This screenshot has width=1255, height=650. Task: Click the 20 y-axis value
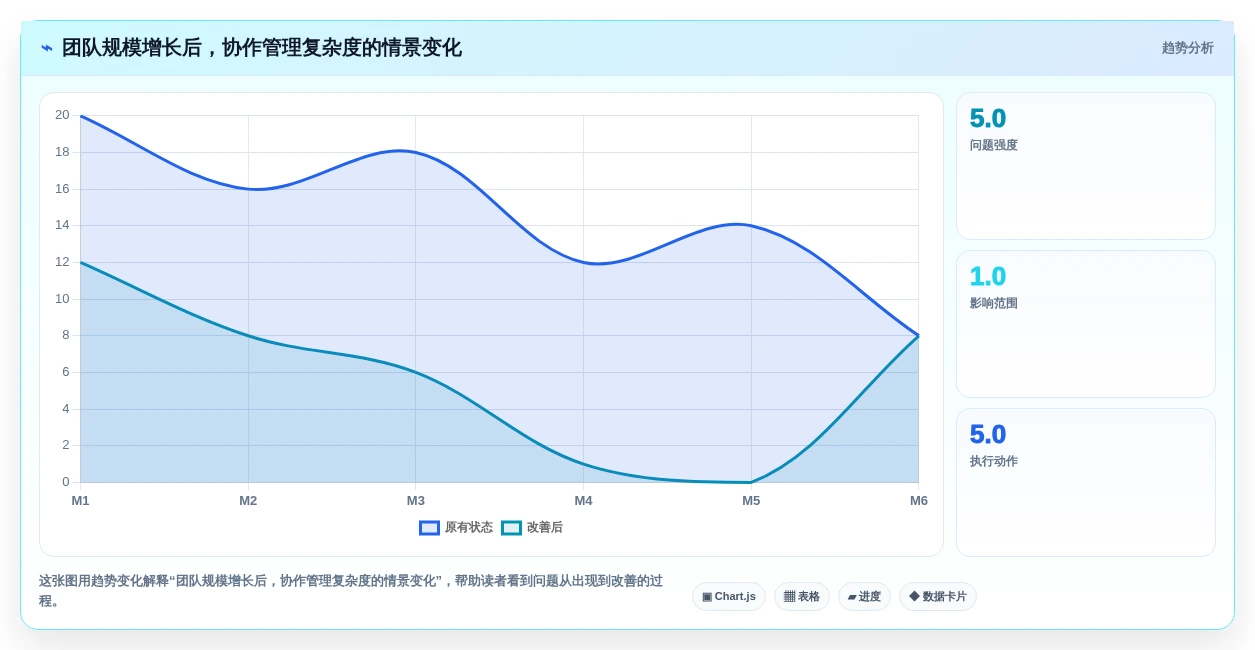[62, 115]
